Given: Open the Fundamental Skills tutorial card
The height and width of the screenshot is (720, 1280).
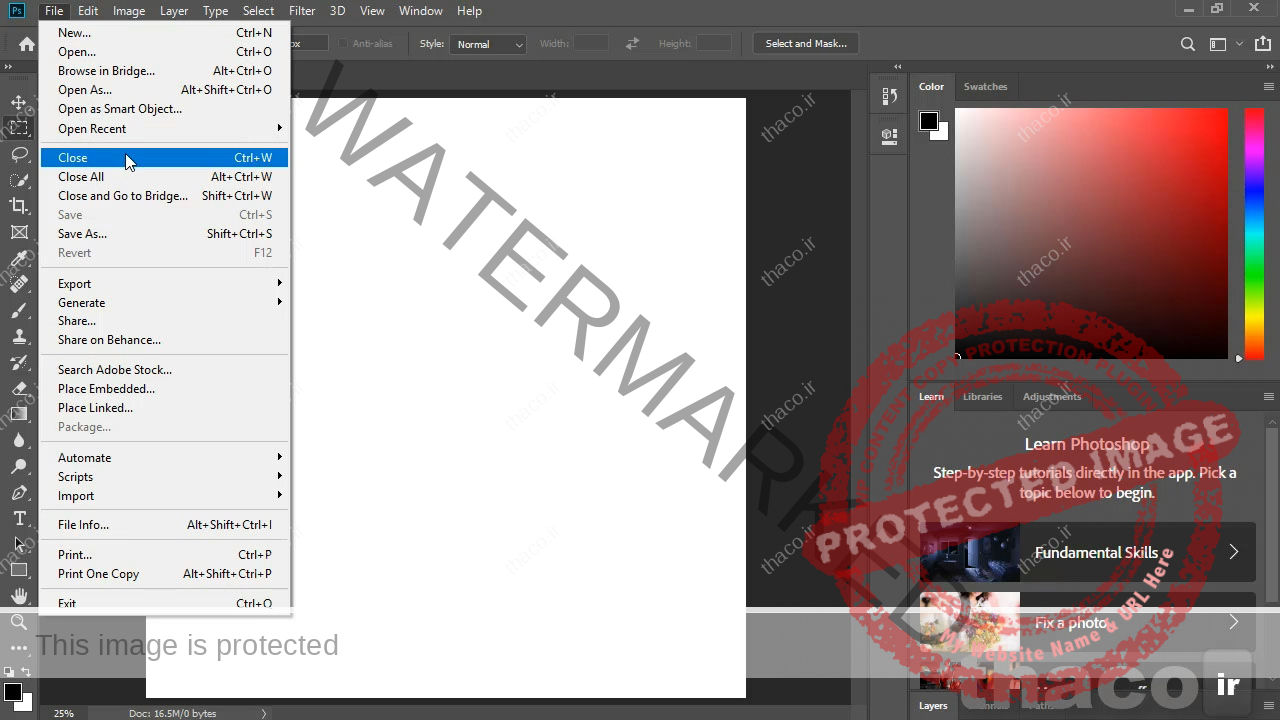Looking at the screenshot, I should (x=1088, y=552).
